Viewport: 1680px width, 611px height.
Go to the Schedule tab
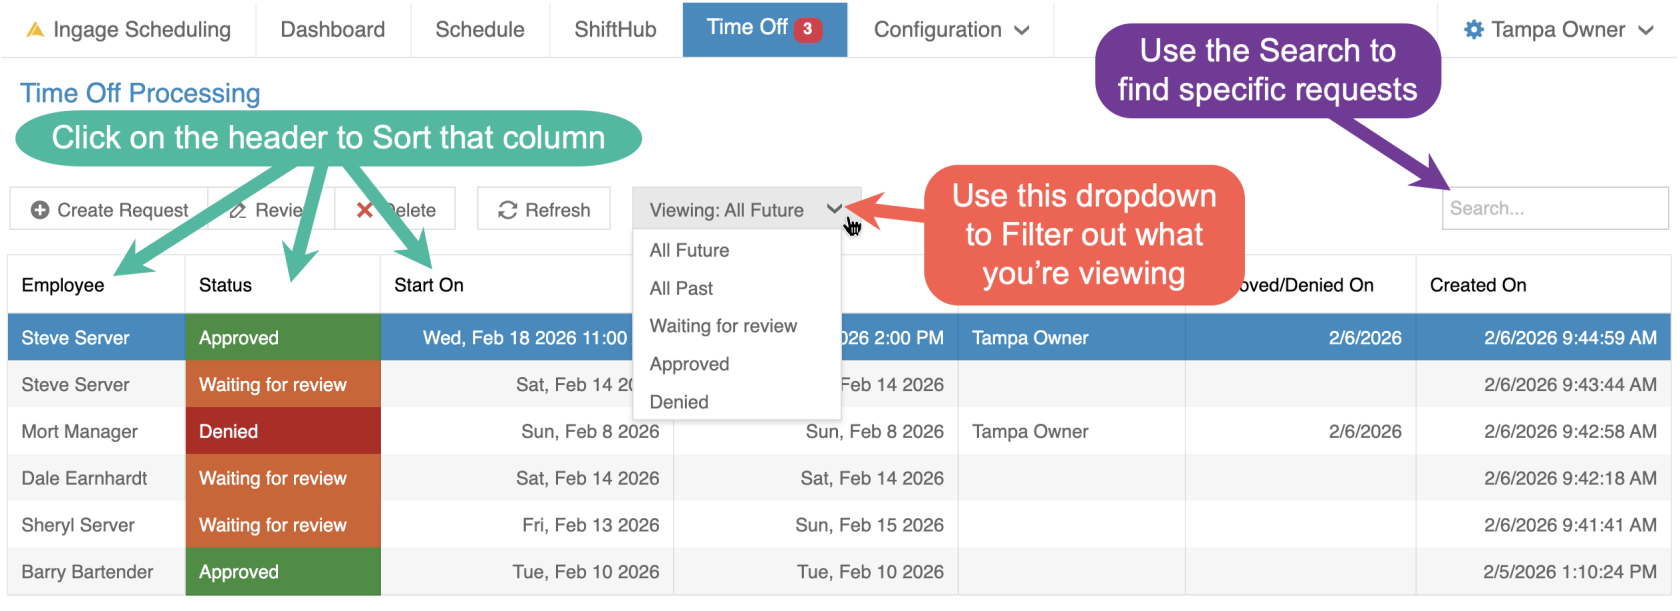pos(480,30)
